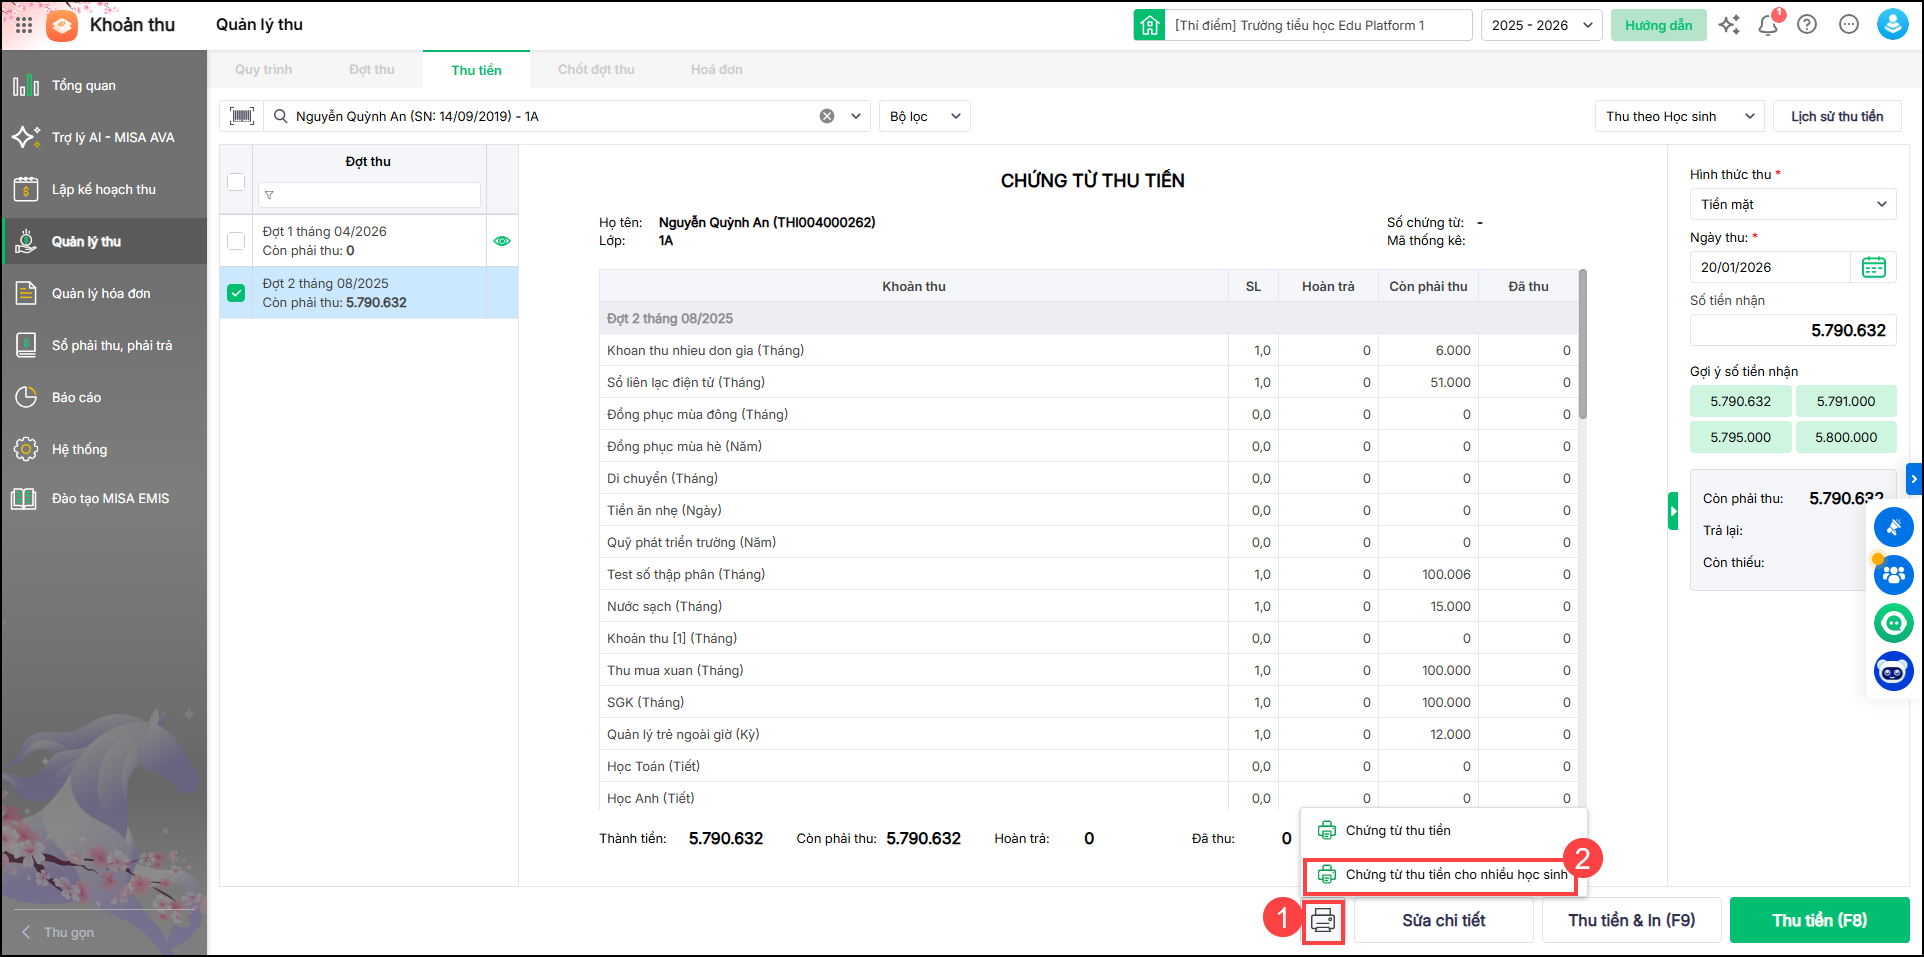
Task: Switch to the Chốt đợt thu tab
Action: [596, 70]
